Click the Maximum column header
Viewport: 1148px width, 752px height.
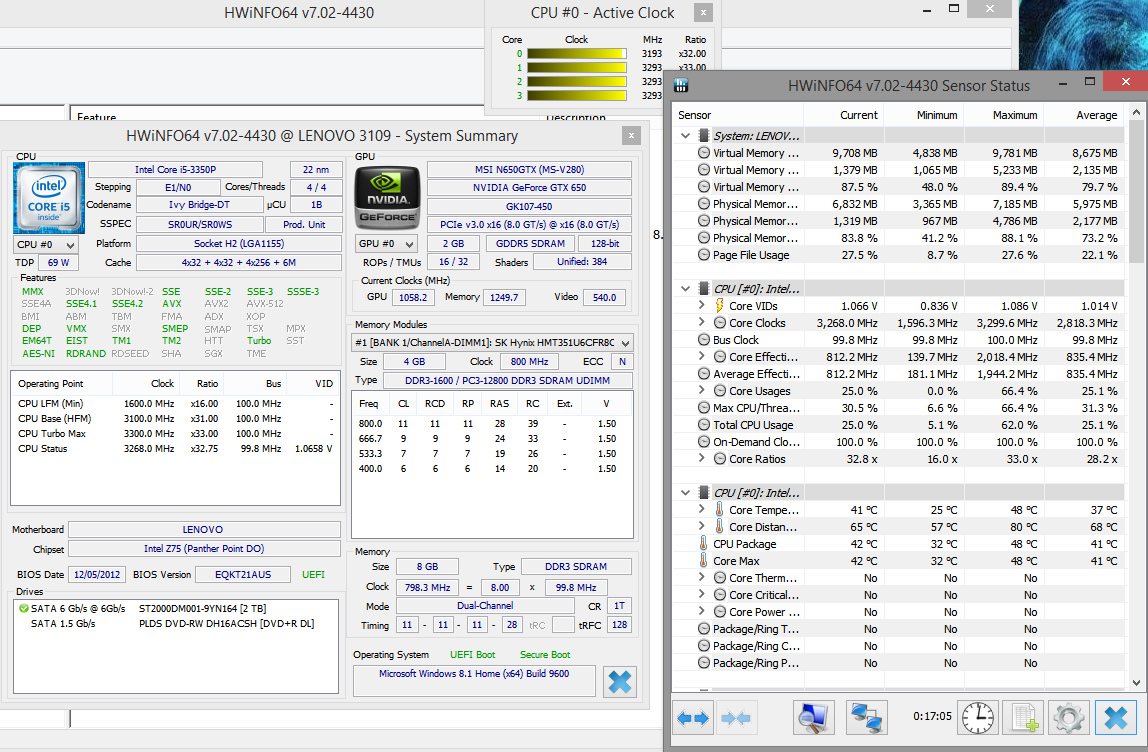pos(1003,115)
